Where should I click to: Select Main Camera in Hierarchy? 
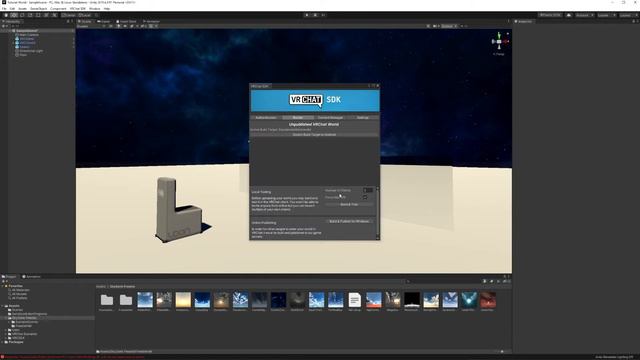pyautogui.click(x=29, y=35)
